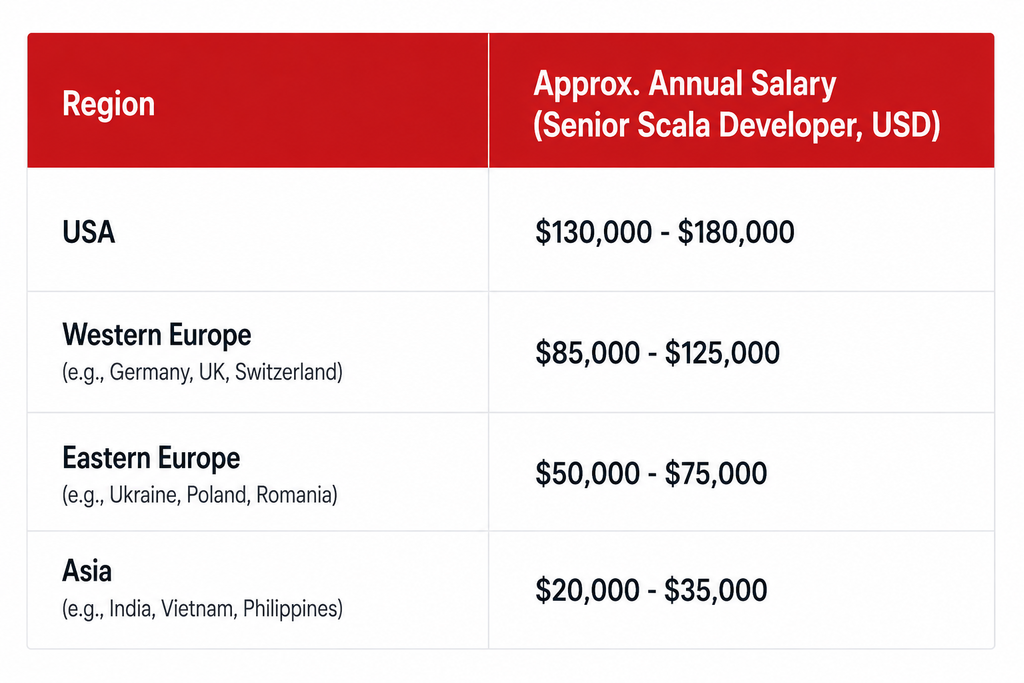This screenshot has height=683, width=1024.
Task: Click the $130,000 - $180,000 salary cell
Action: coord(665,232)
